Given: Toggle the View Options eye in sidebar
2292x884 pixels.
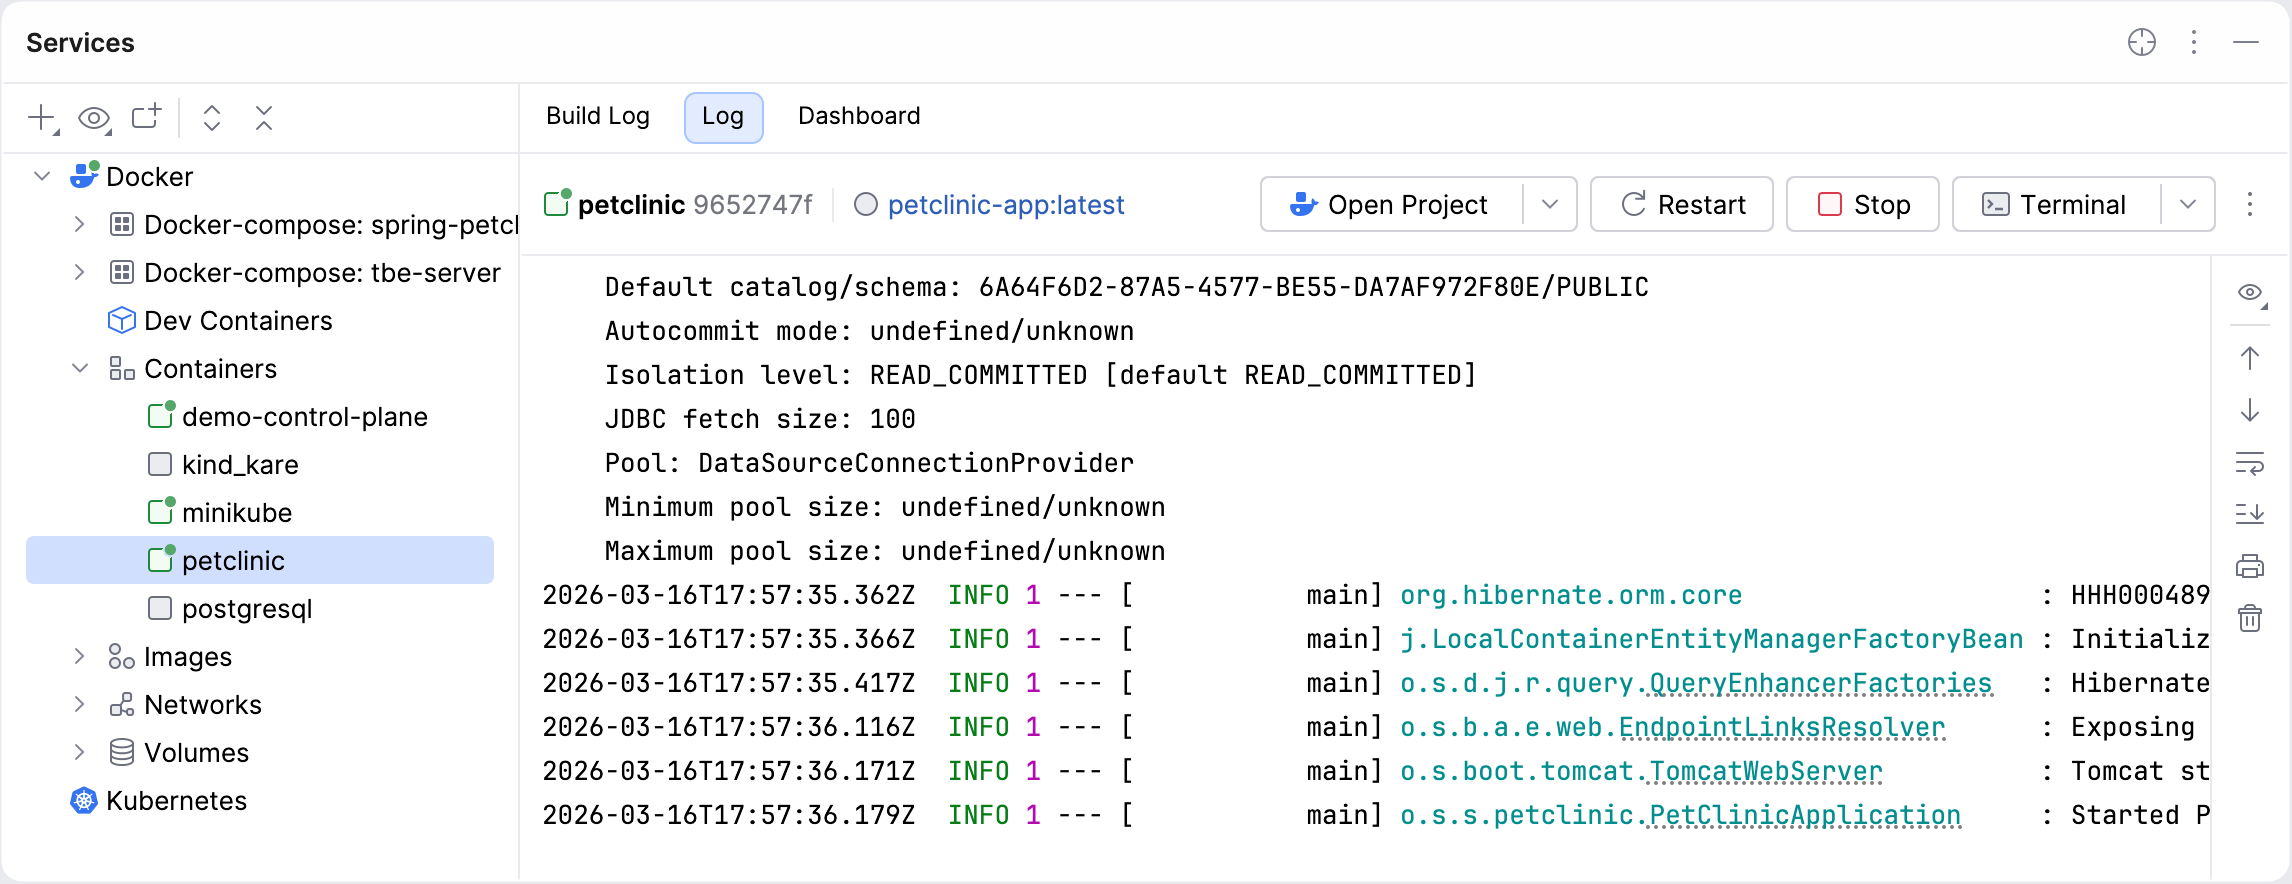Looking at the screenshot, I should [94, 118].
